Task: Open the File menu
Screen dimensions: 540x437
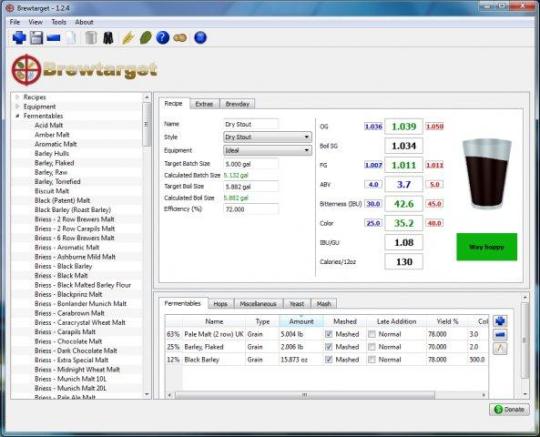Action: click(x=15, y=22)
